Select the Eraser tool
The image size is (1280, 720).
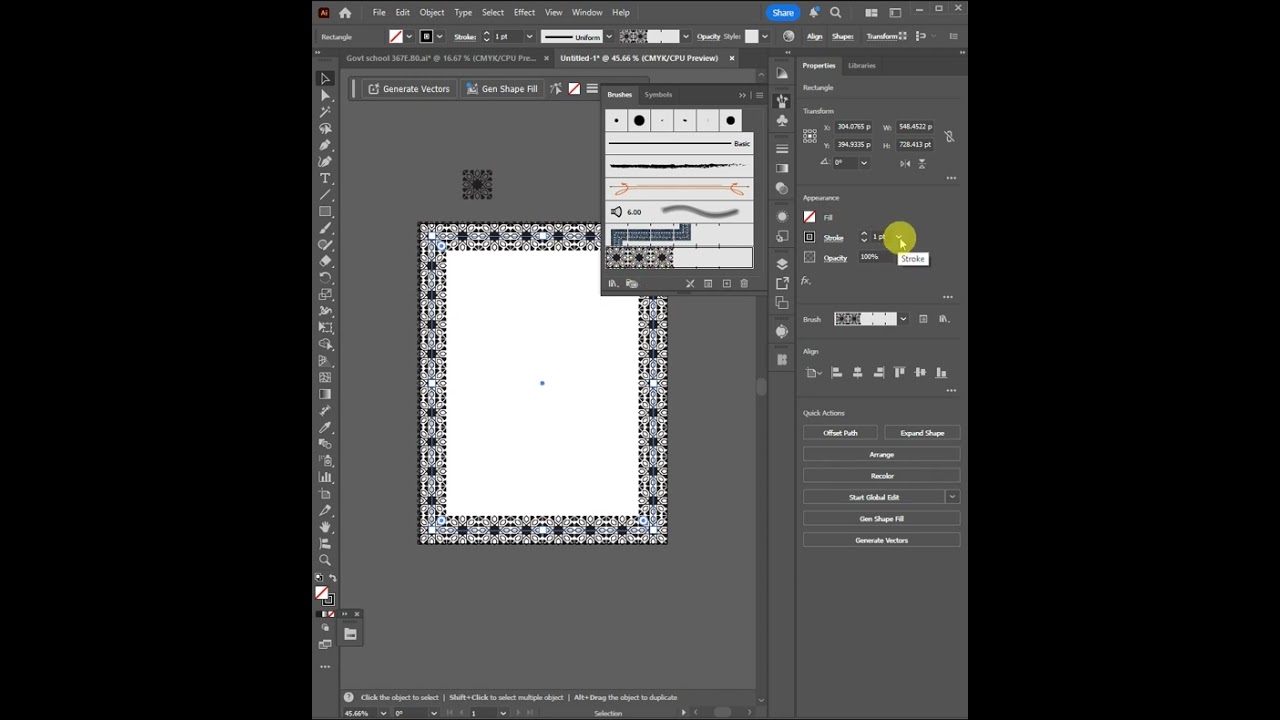tap(325, 261)
